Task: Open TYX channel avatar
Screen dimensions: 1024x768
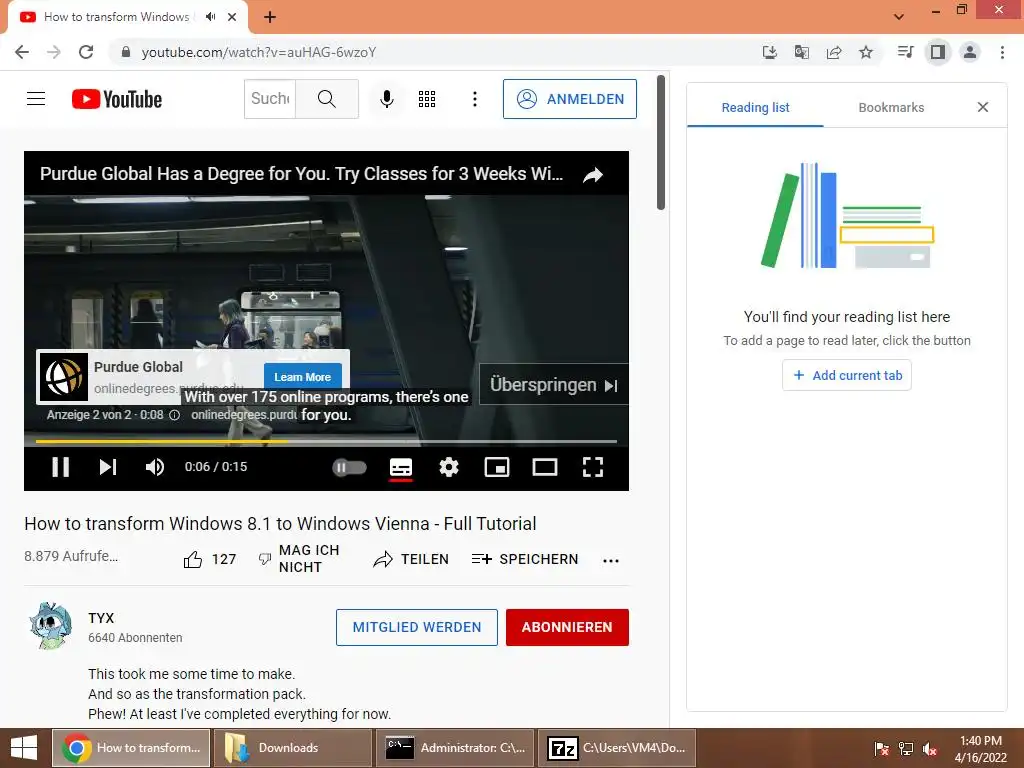Action: [50, 625]
